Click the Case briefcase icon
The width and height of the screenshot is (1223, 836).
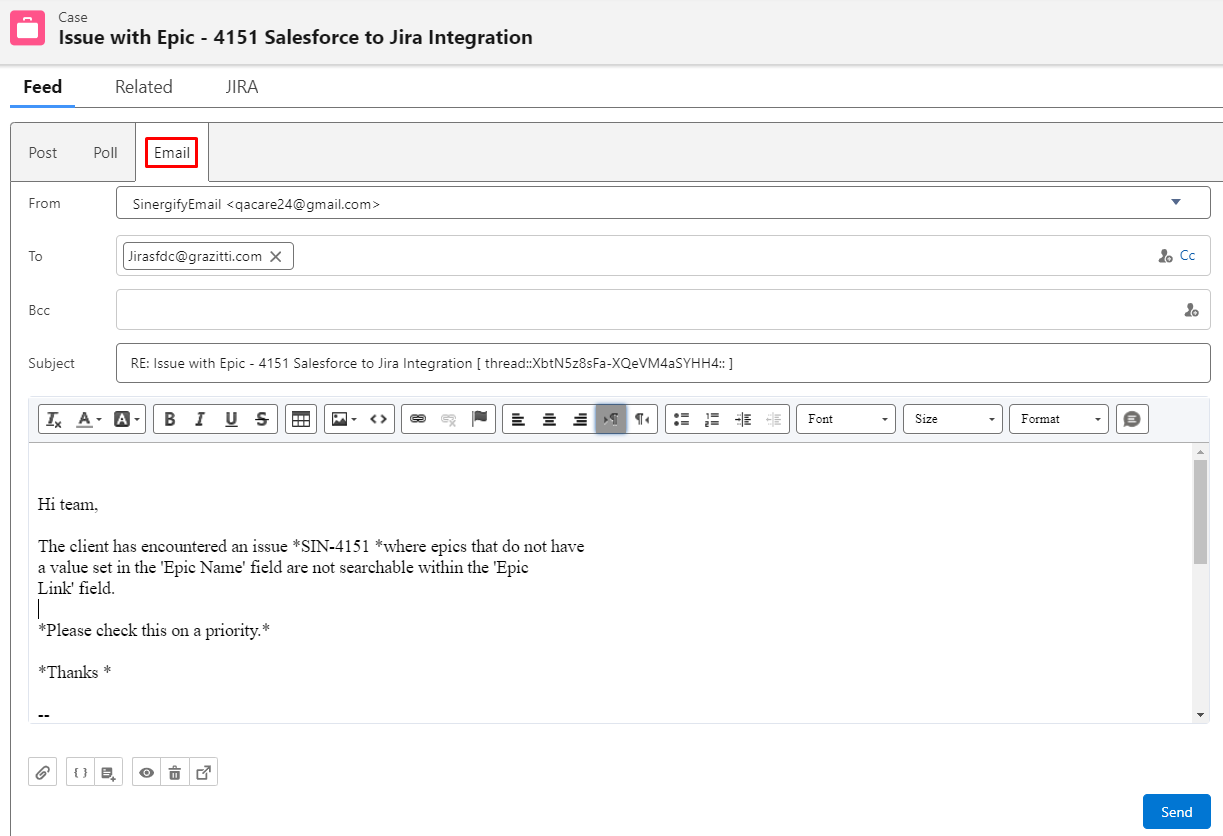tap(28, 28)
